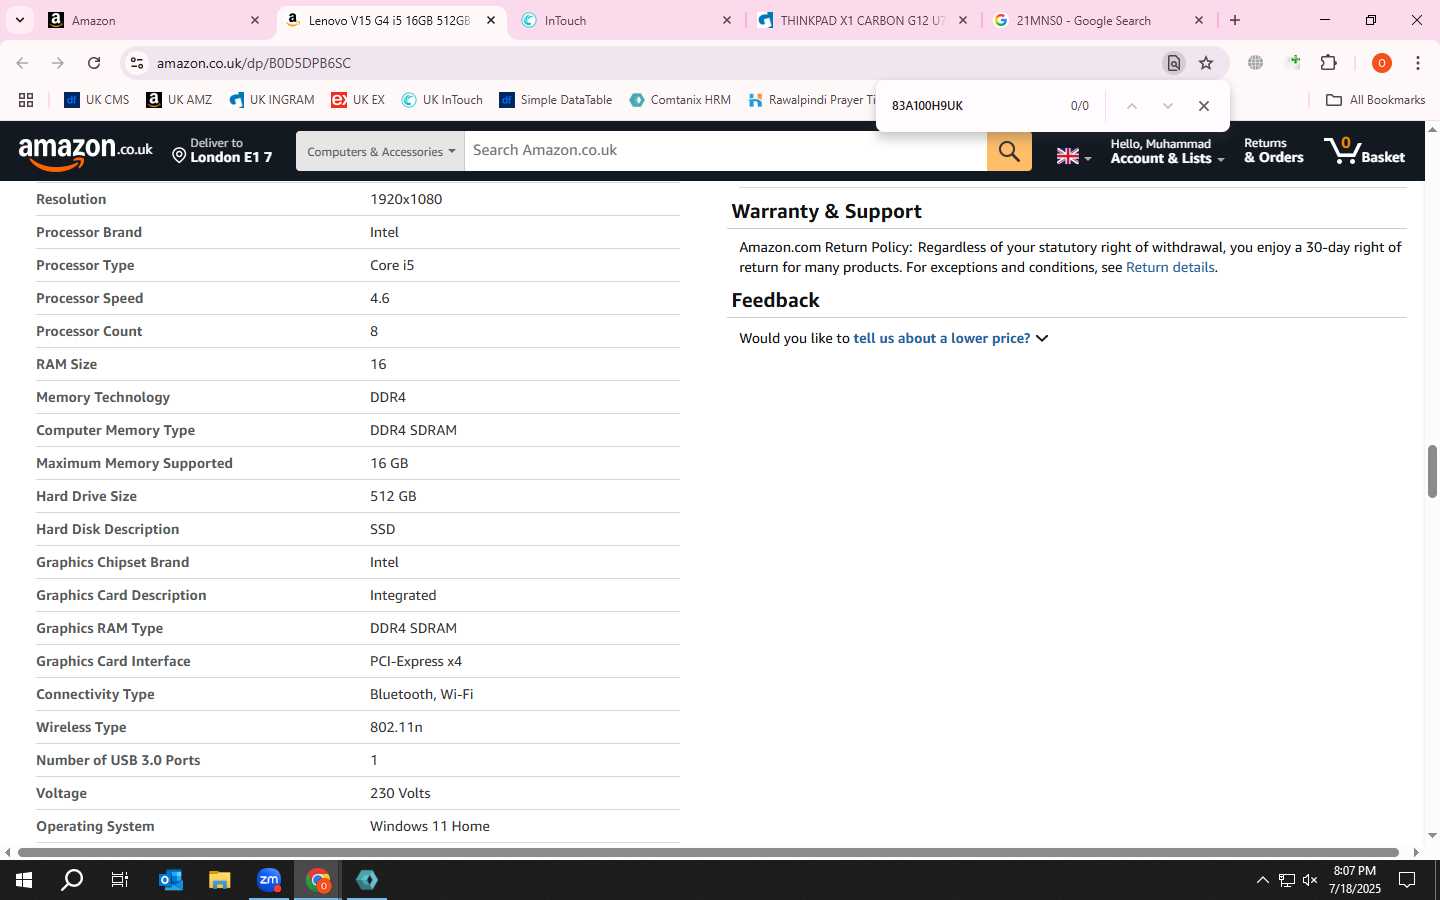Click the vertical page scrollbar thumb
This screenshot has height=900, width=1440.
(x=1432, y=472)
